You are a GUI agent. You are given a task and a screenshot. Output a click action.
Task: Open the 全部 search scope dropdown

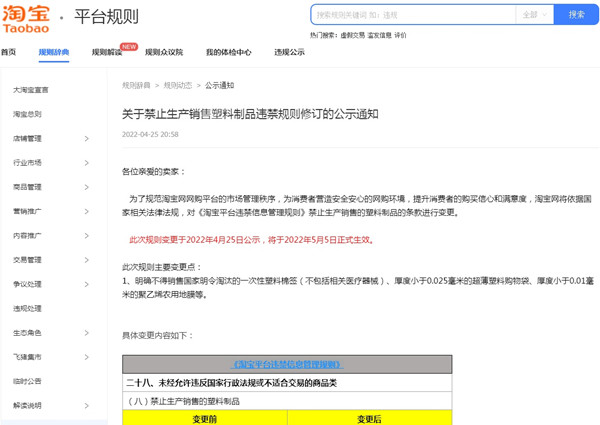coord(535,15)
